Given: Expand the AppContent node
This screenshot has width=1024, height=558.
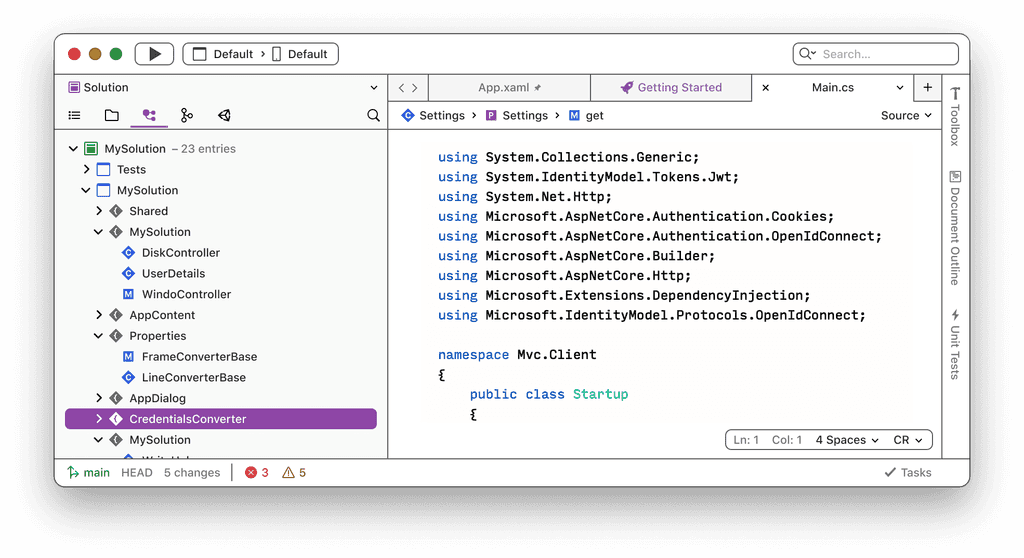Looking at the screenshot, I should tap(99, 315).
